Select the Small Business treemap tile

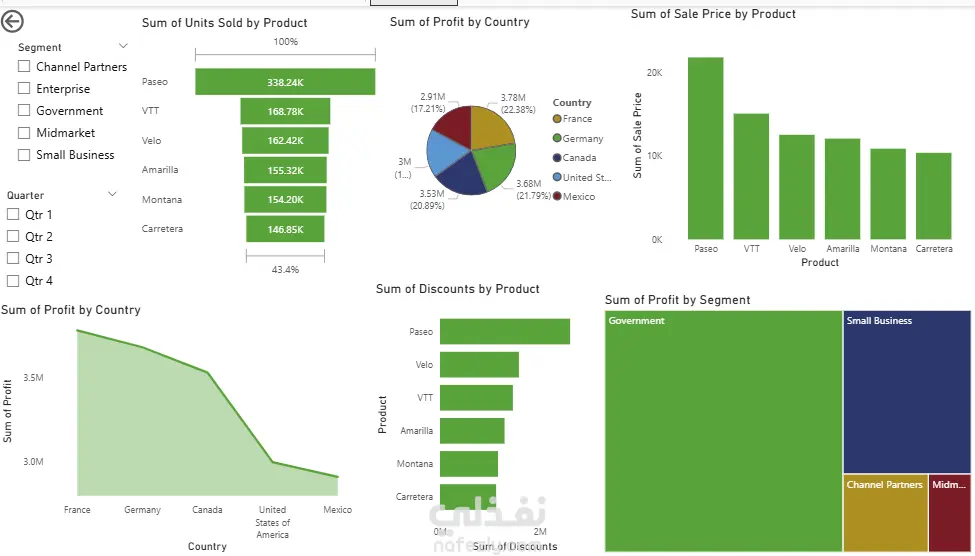906,390
